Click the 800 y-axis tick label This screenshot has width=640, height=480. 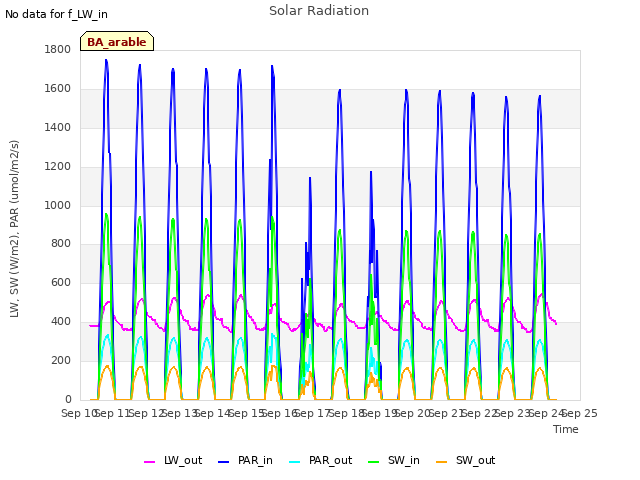(x=61, y=244)
